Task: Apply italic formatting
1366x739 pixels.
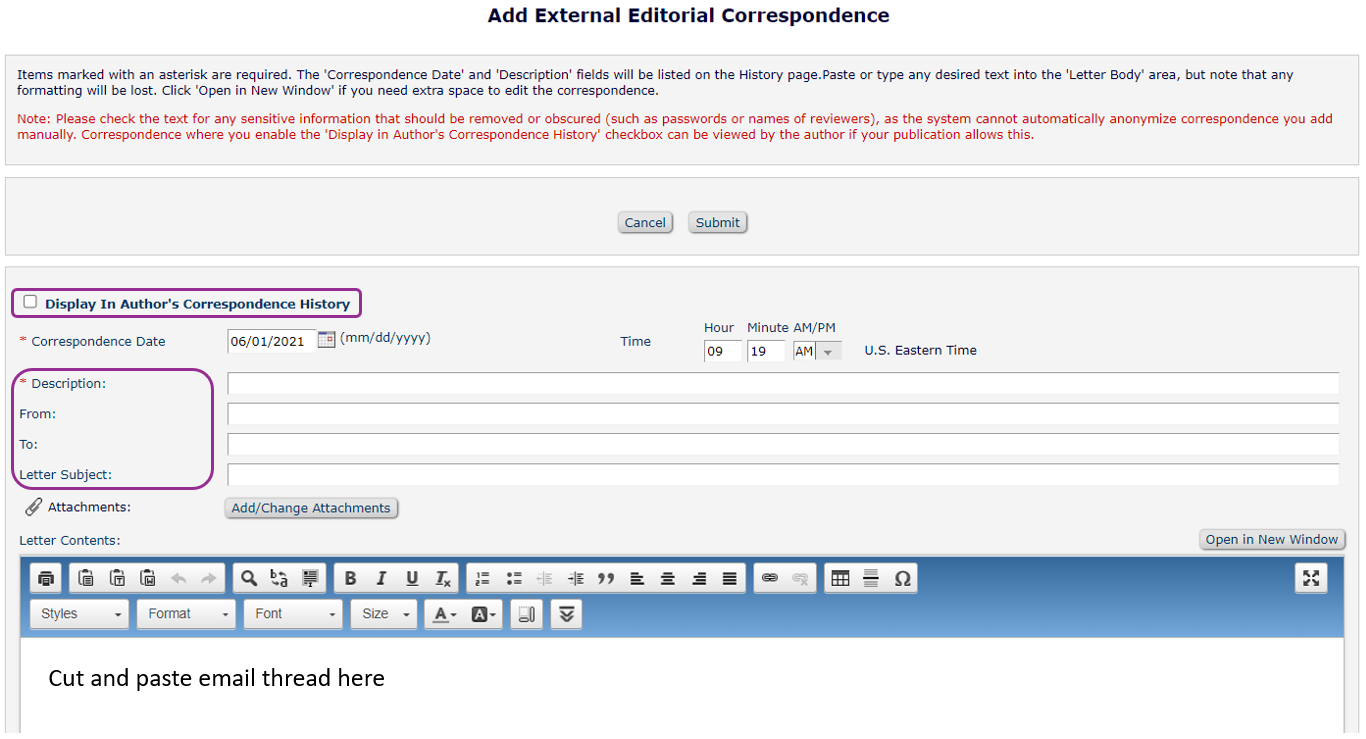Action: click(x=381, y=579)
